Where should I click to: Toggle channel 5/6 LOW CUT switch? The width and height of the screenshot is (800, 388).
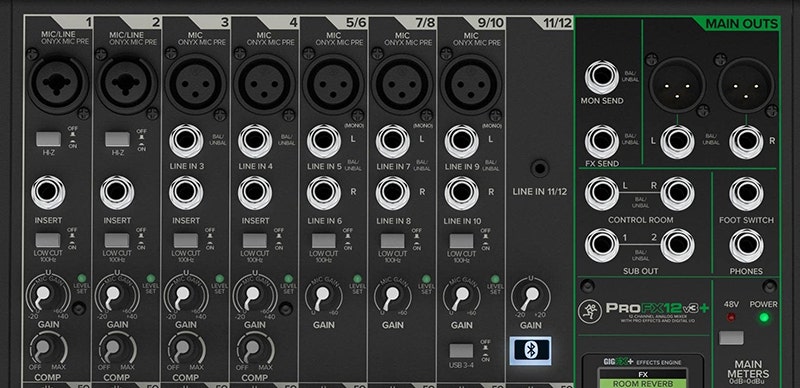pos(324,240)
